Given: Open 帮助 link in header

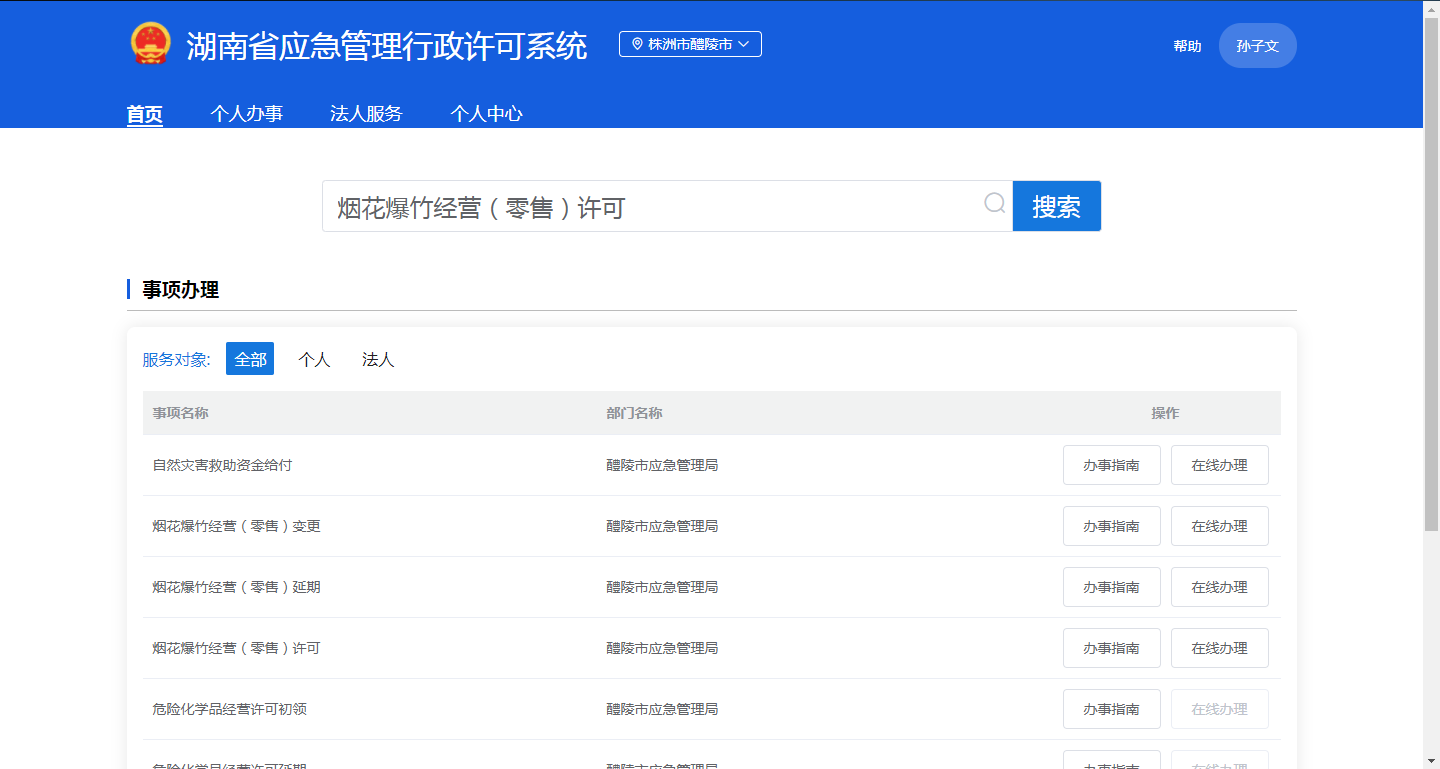Looking at the screenshot, I should 1187,46.
